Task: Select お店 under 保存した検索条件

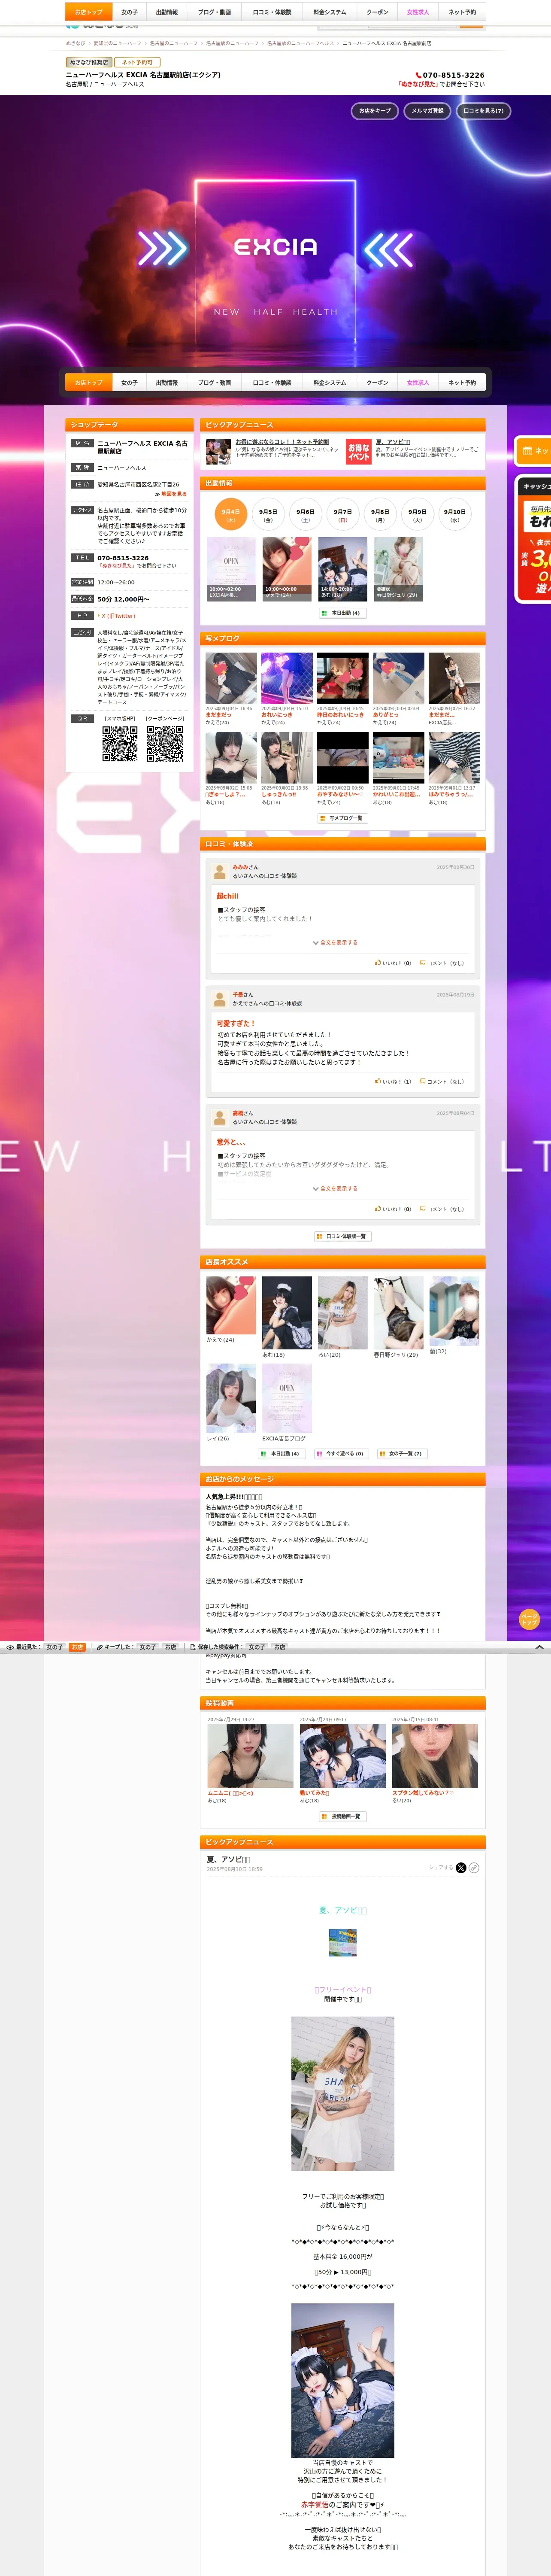Action: click(279, 1647)
